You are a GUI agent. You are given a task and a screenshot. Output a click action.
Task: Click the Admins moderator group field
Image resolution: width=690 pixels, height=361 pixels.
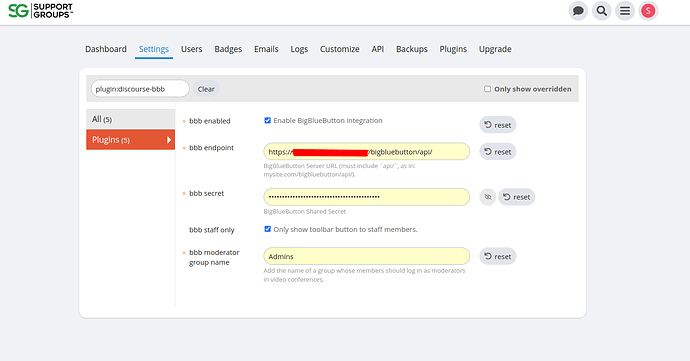[367, 256]
